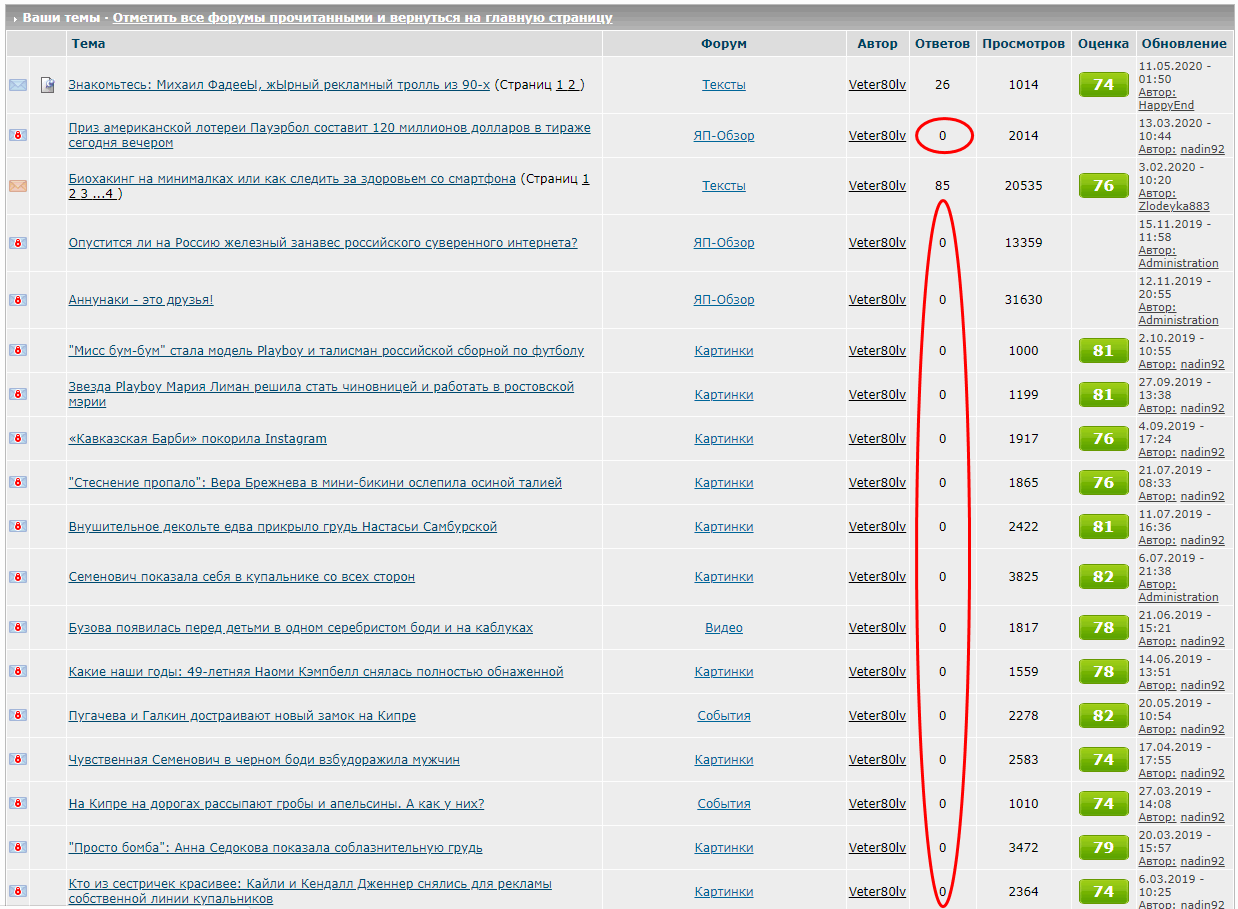Click view count 31630 in Аннунаки row
The height and width of the screenshot is (909, 1238).
tap(1024, 300)
